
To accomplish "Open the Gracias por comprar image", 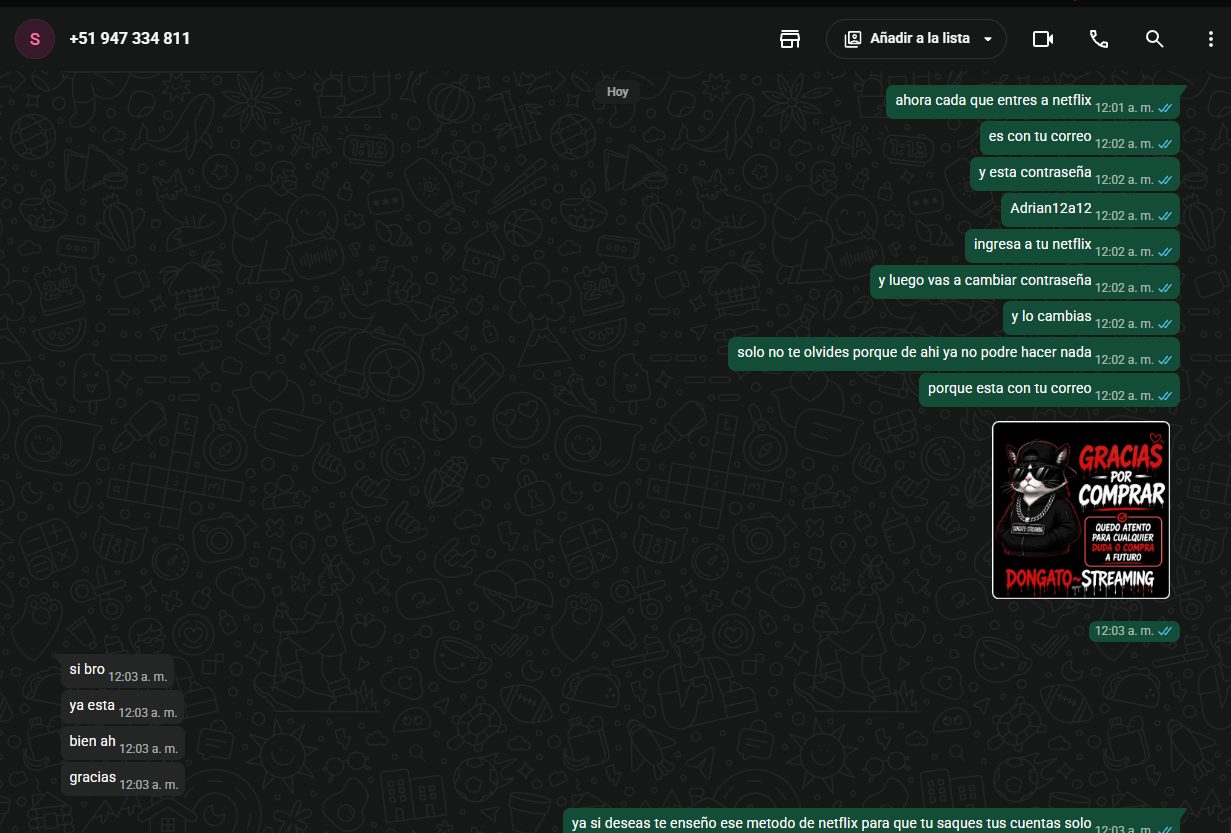I will click(x=1081, y=510).
